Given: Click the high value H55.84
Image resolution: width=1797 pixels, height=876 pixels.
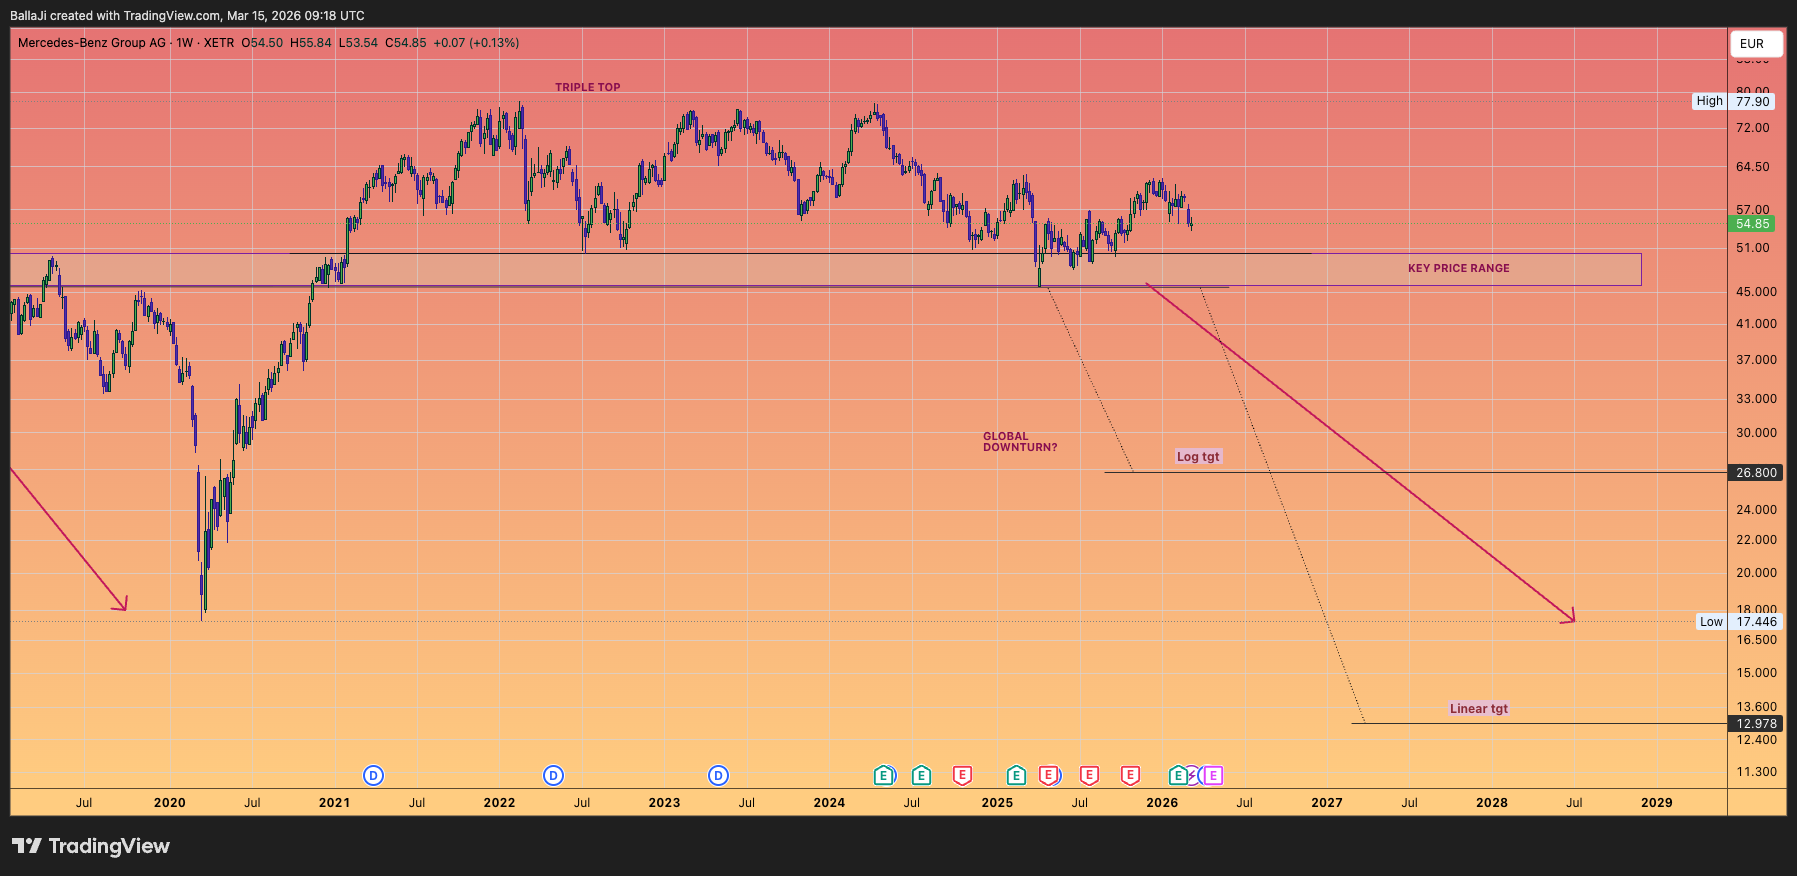Looking at the screenshot, I should (x=311, y=43).
